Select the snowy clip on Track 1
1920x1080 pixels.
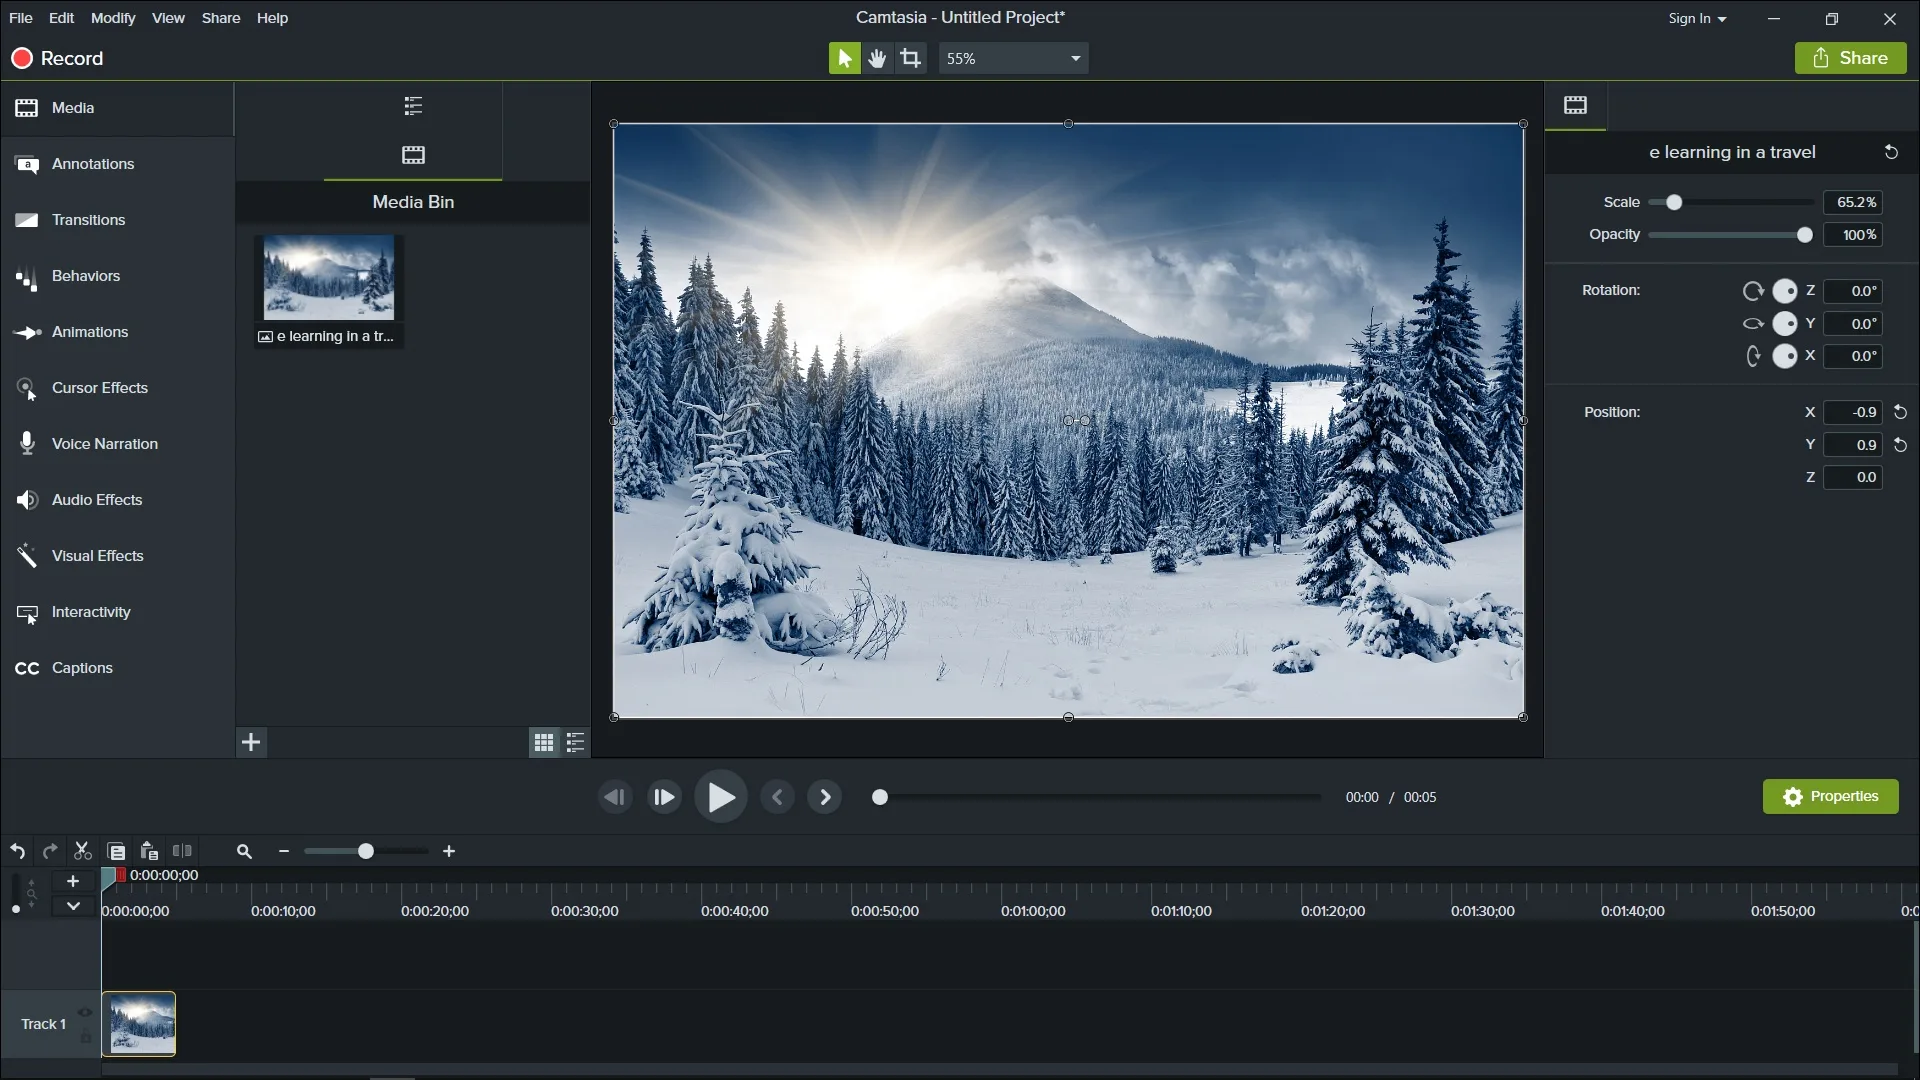[139, 1024]
